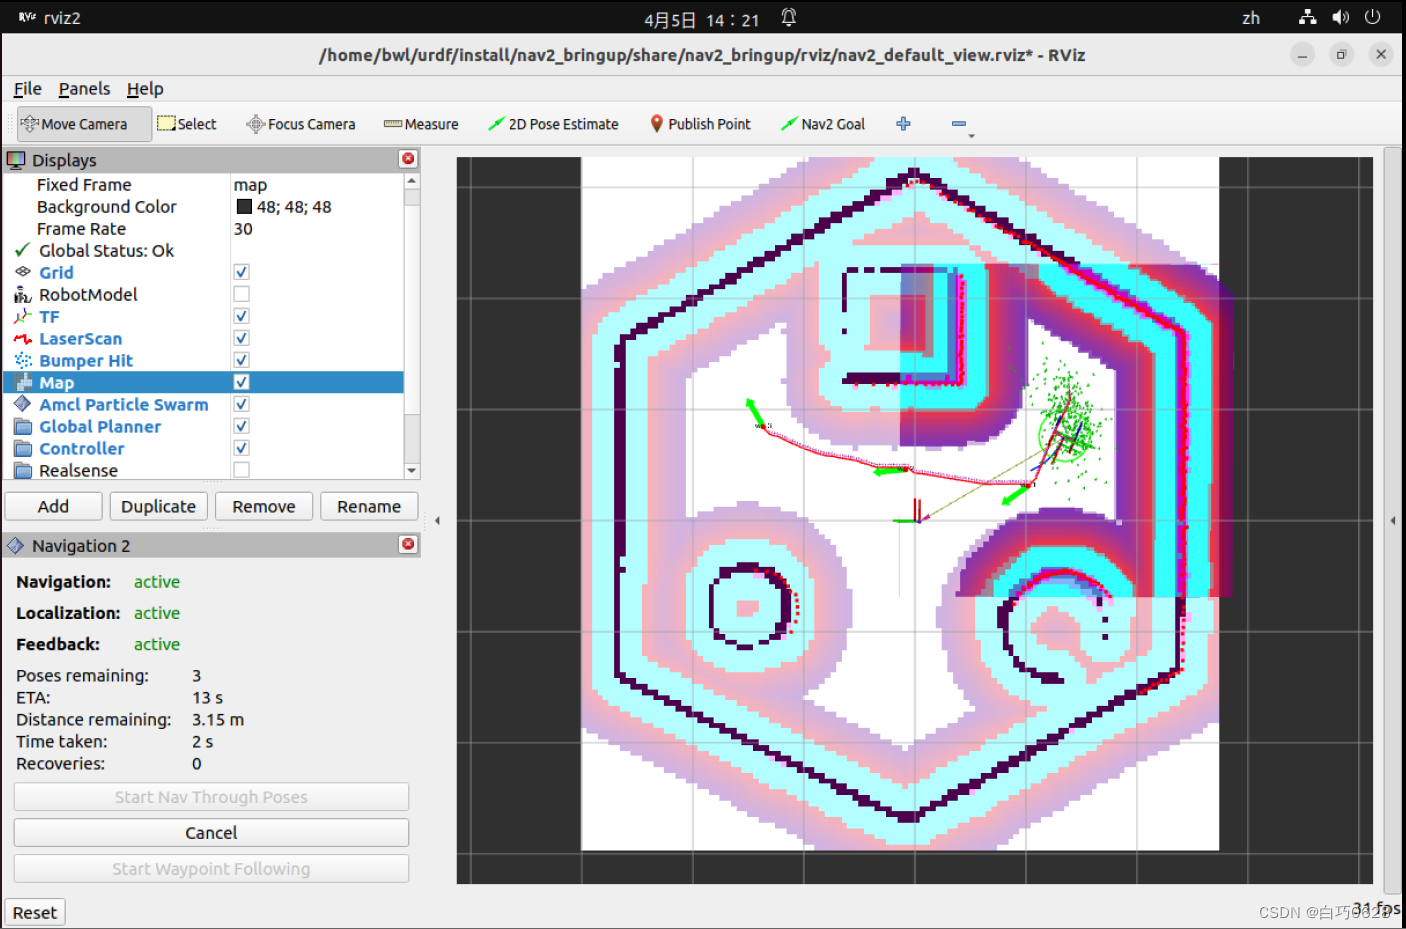The height and width of the screenshot is (929, 1406).
Task: Toggle the Bumper Hit checkbox
Action: 241,360
